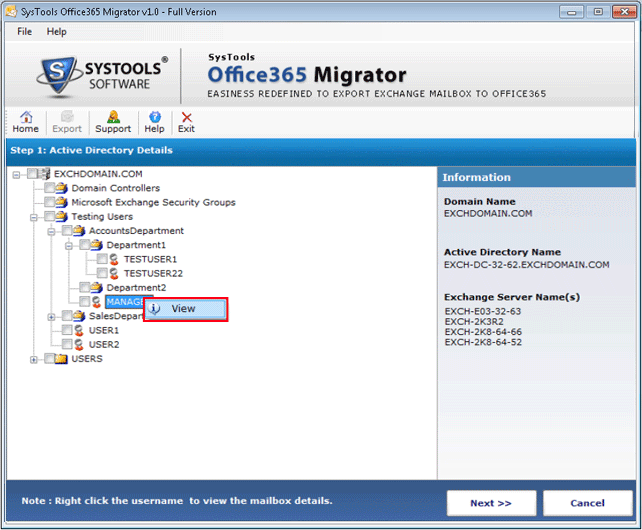
Task: Close the Office365 Migrator window
Action: (x=624, y=12)
